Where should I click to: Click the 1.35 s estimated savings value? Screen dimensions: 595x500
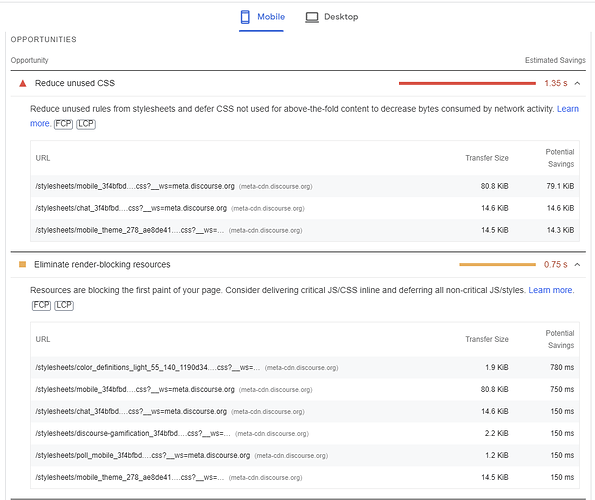[556, 83]
